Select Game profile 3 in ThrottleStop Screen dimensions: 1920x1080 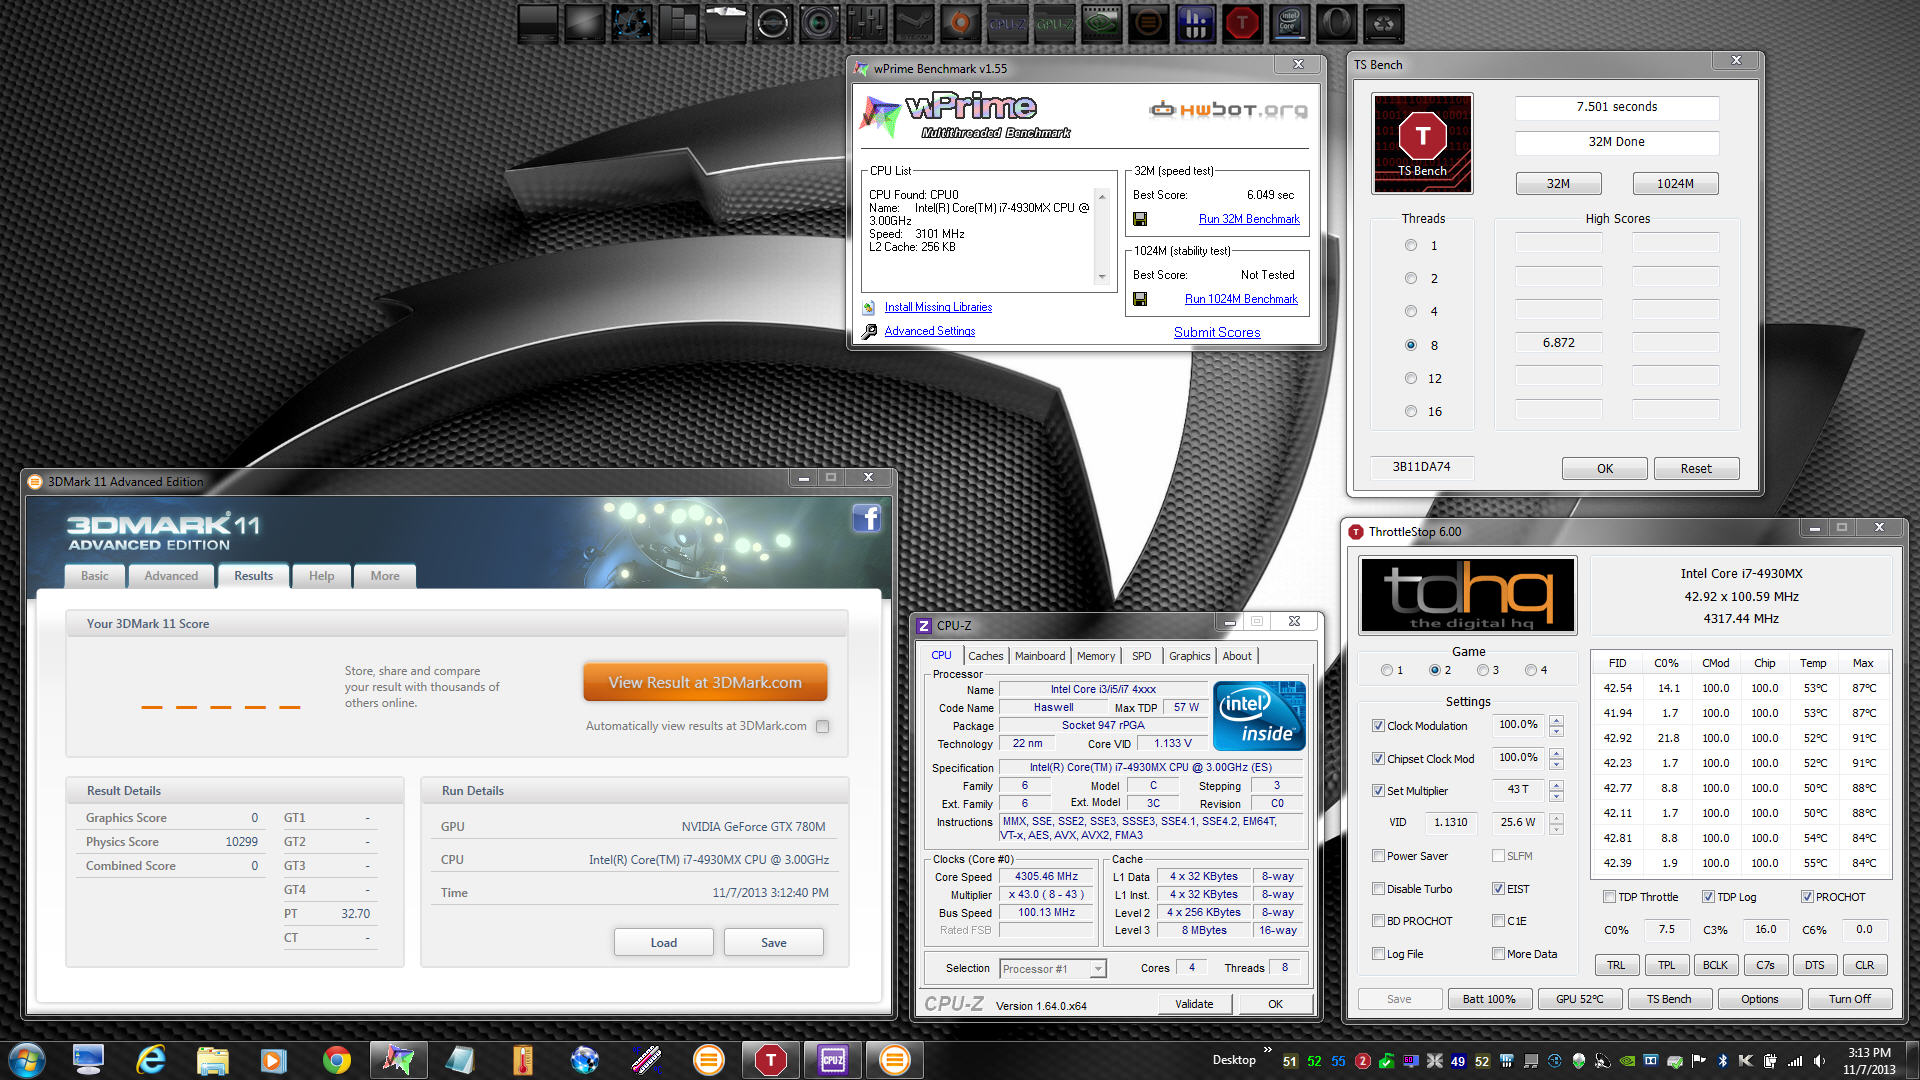(x=1483, y=670)
